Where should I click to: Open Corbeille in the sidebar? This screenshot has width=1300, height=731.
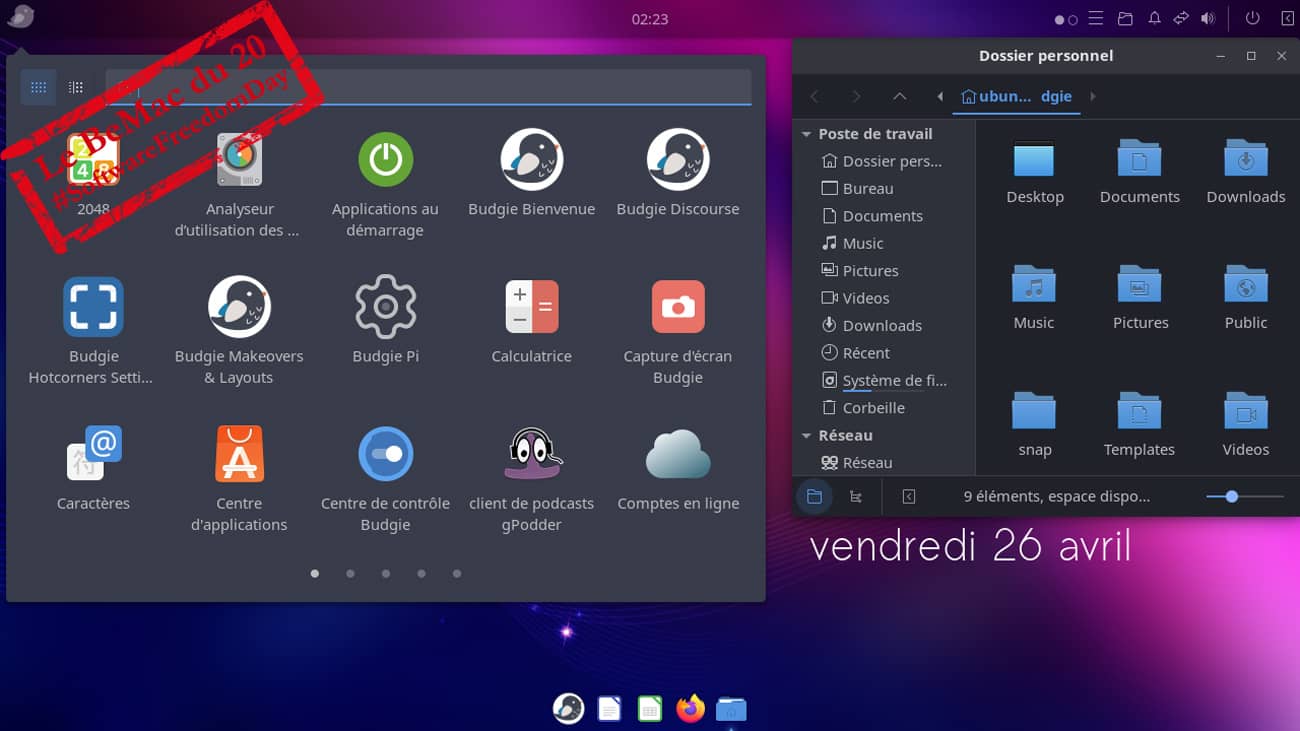click(x=863, y=408)
